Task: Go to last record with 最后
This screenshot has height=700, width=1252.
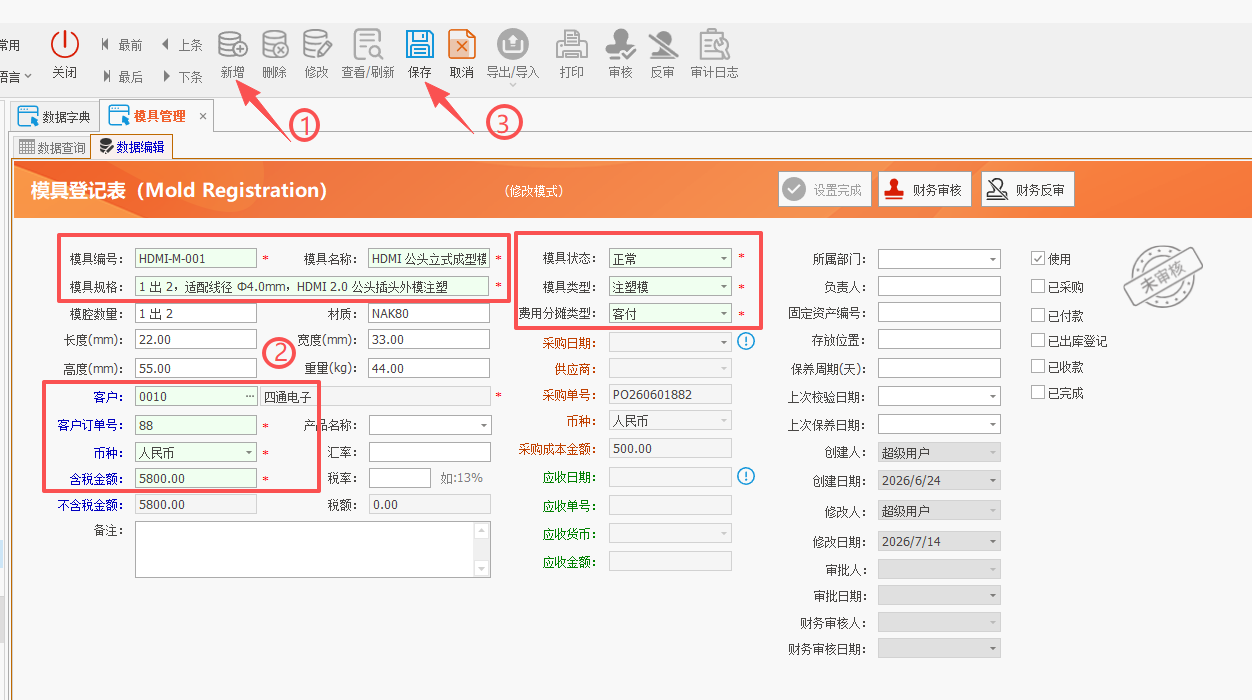Action: point(122,77)
